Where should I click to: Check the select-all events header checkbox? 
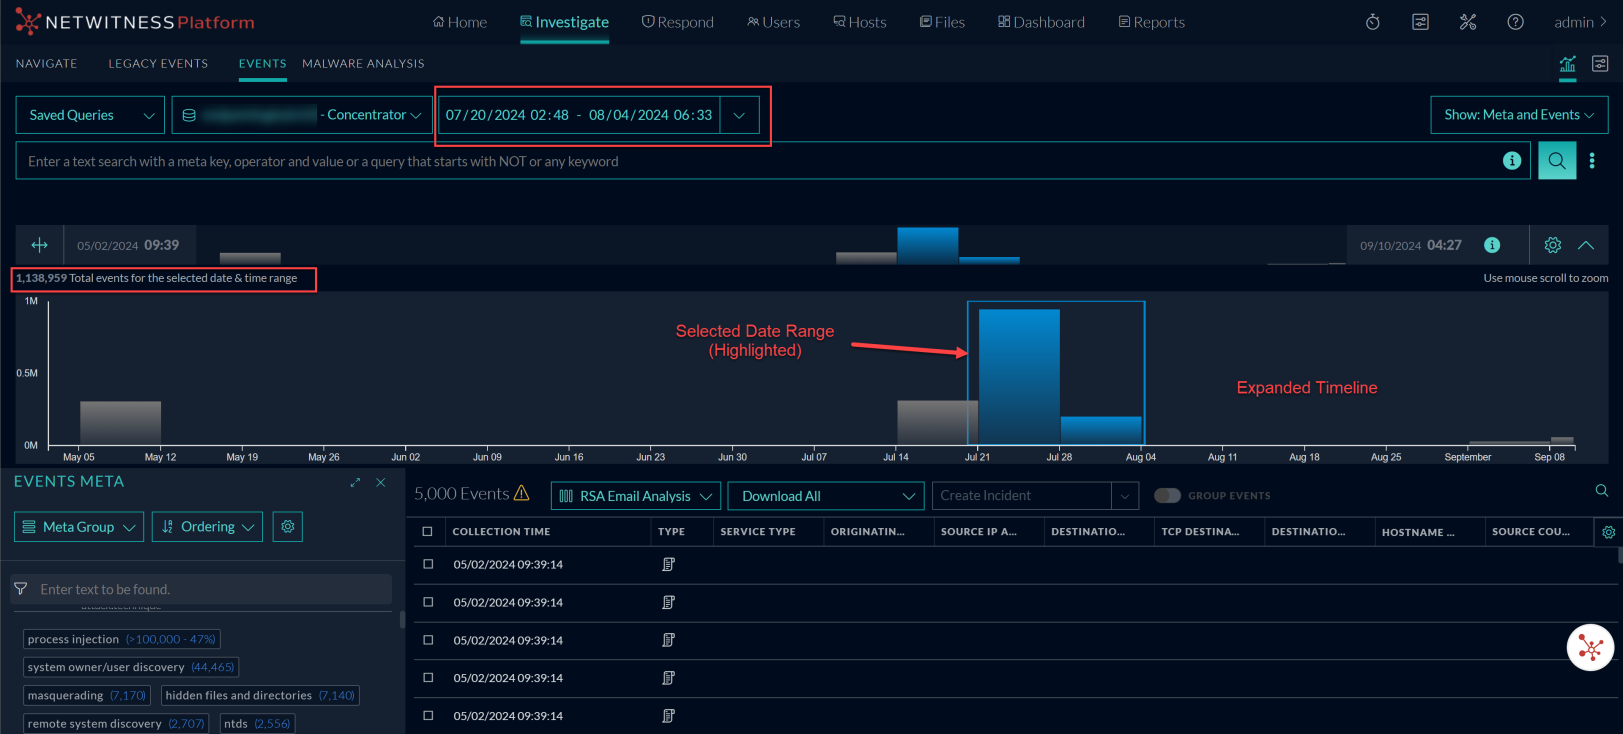[428, 532]
